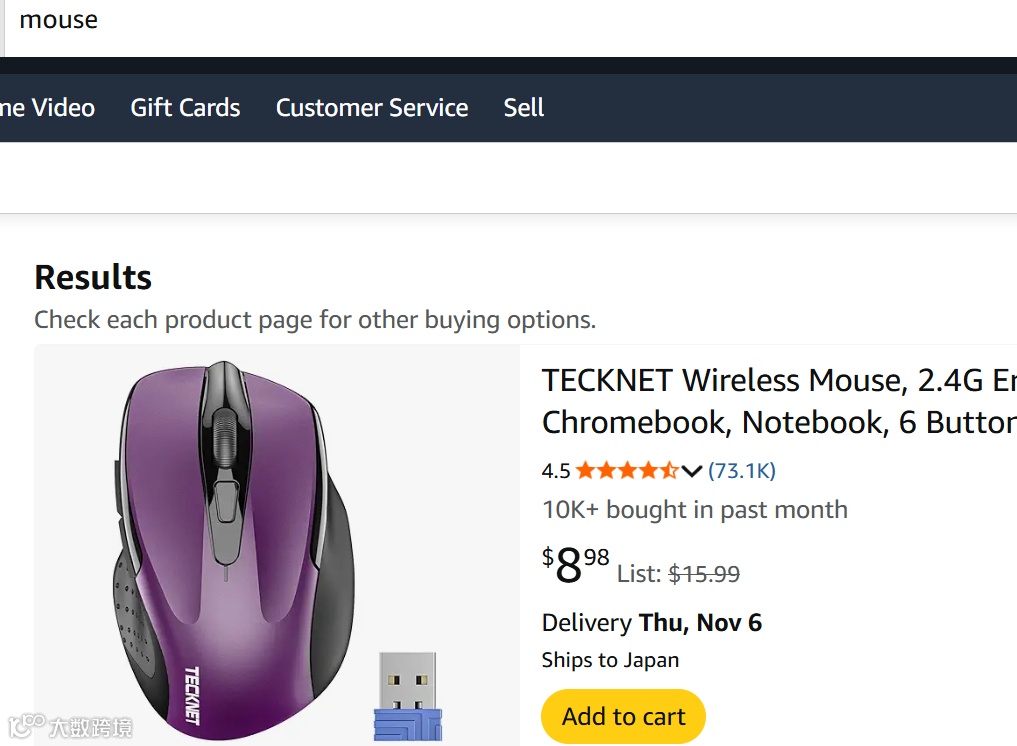
Task: Open the Prime Video nav link
Action: (x=47, y=108)
